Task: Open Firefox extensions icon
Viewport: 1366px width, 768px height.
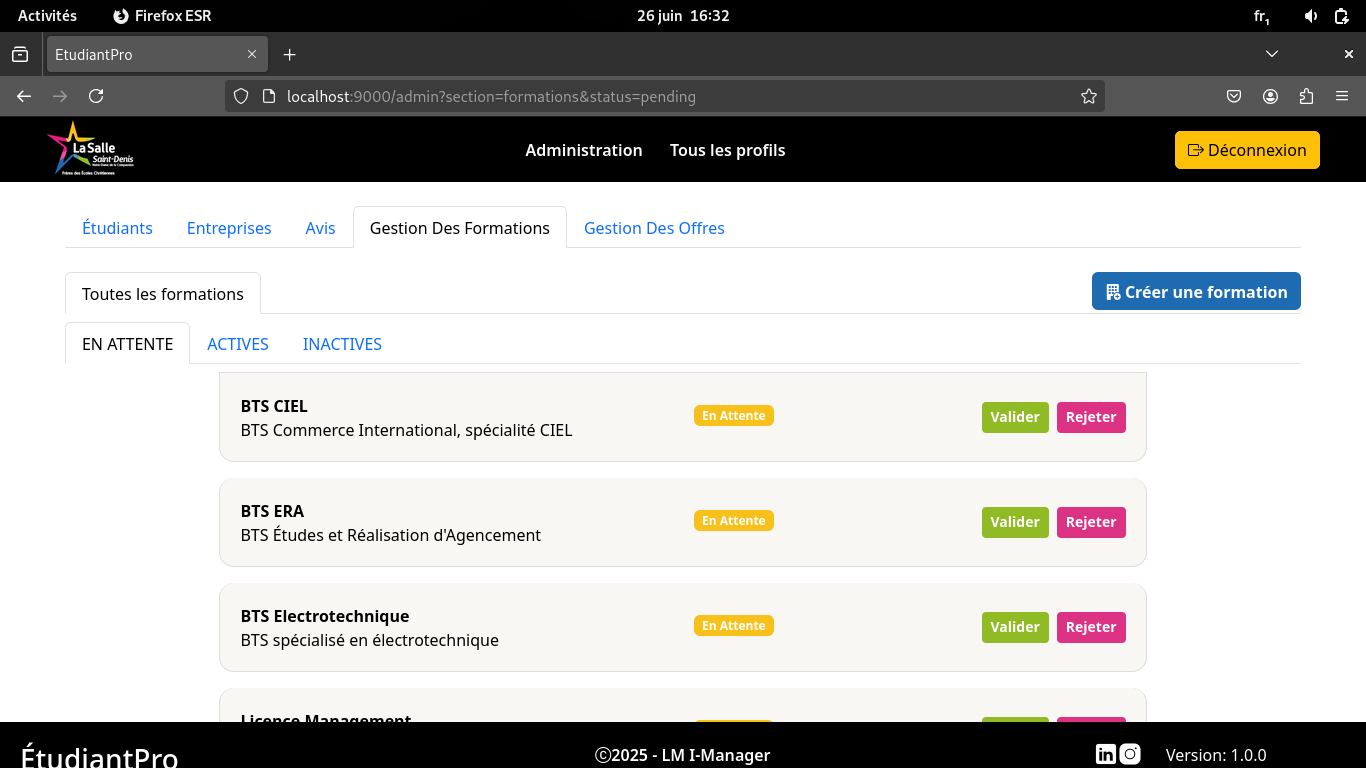Action: pos(1306,97)
